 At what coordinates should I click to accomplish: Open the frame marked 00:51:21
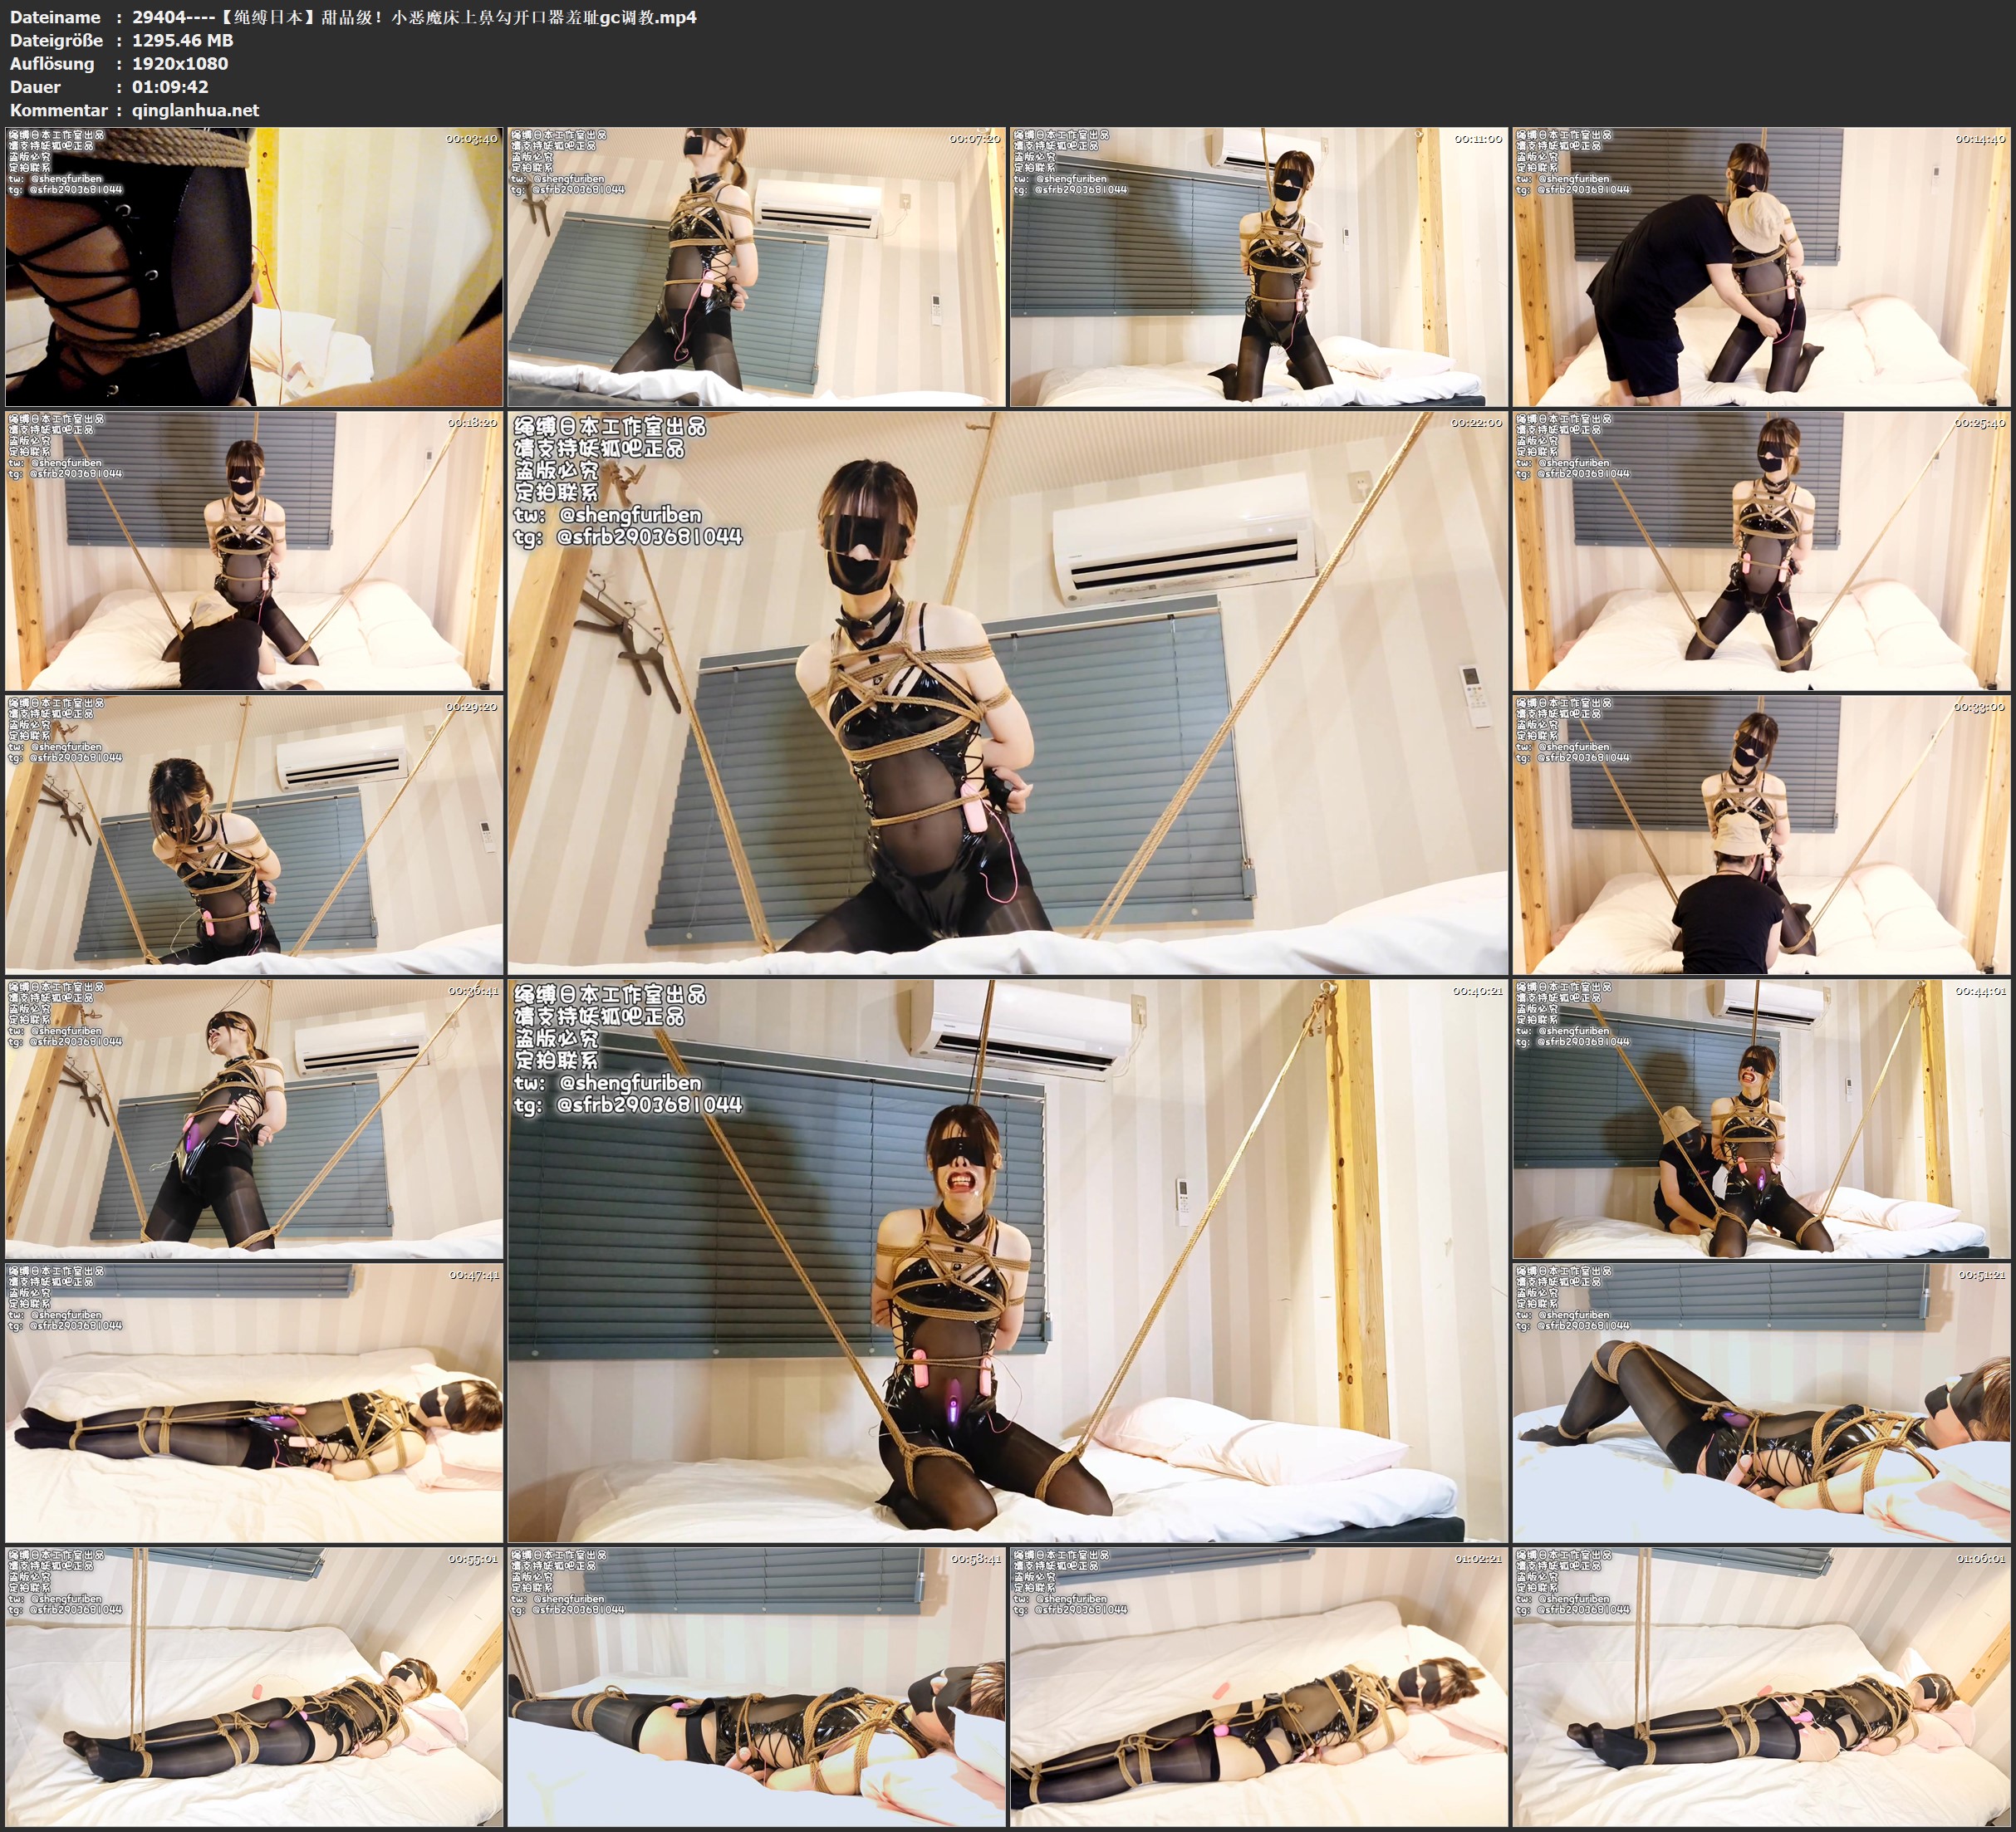pyautogui.click(x=1760, y=1402)
